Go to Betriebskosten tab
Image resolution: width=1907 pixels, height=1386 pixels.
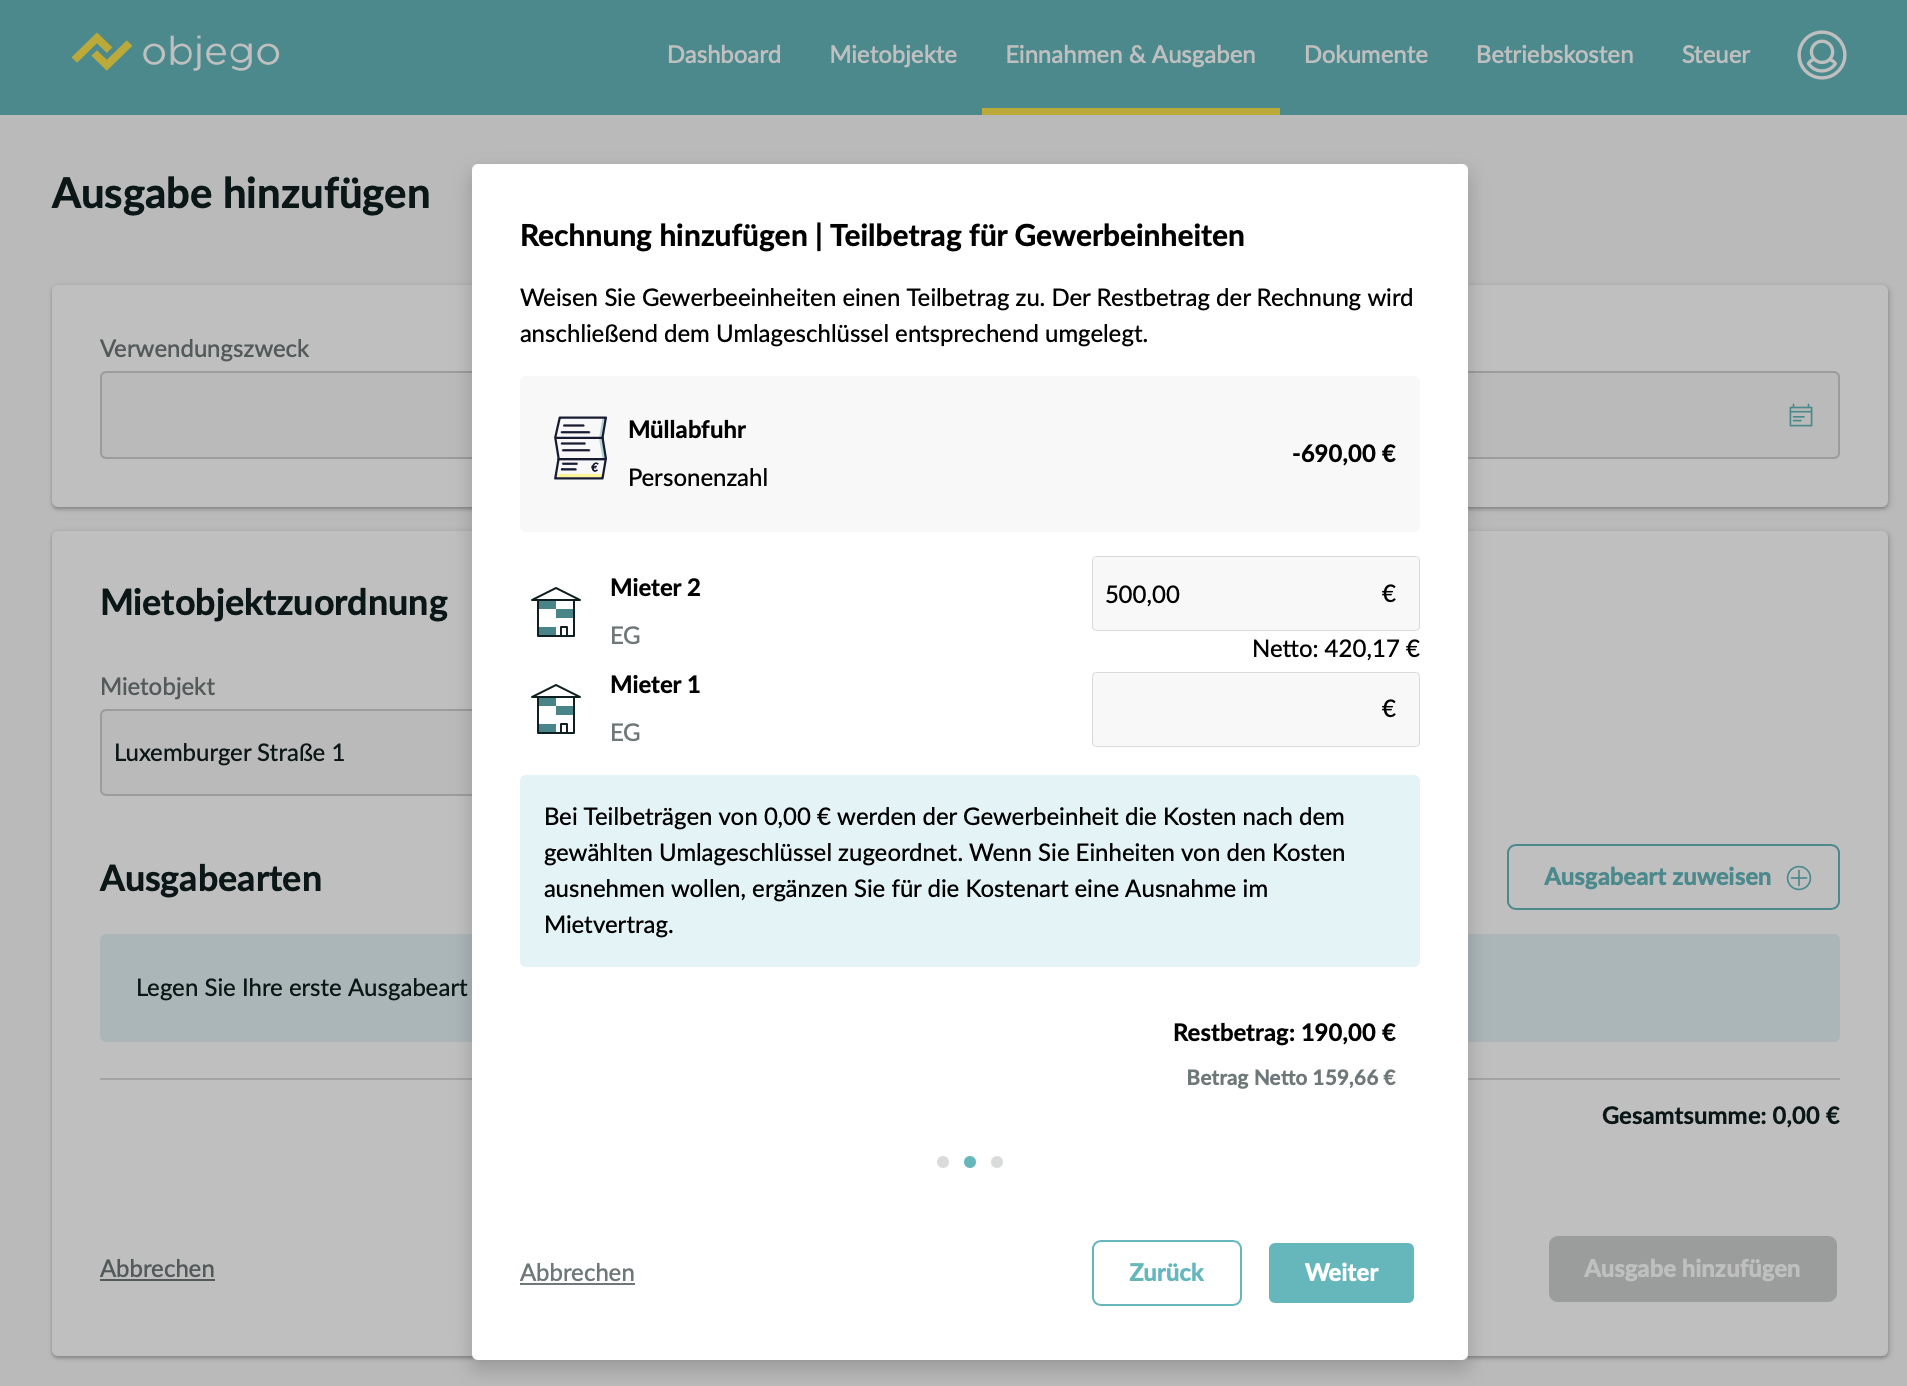(1554, 55)
